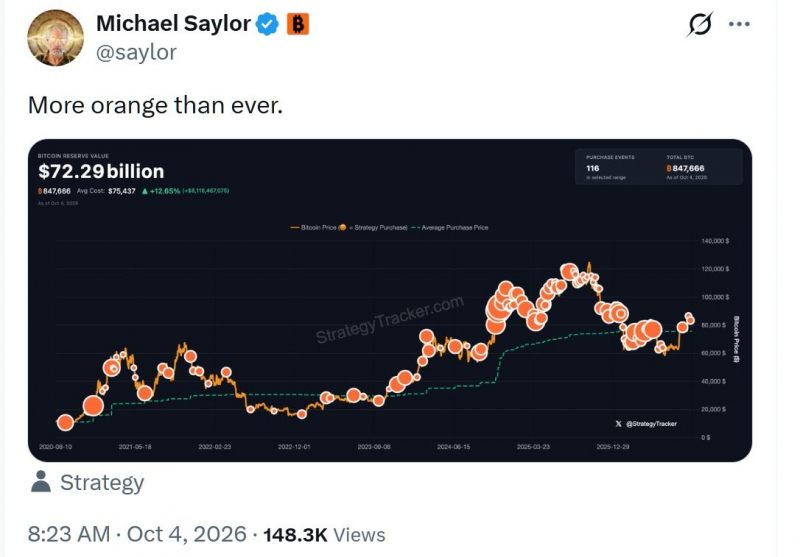Open the Strategy tagged account link

(x=102, y=483)
